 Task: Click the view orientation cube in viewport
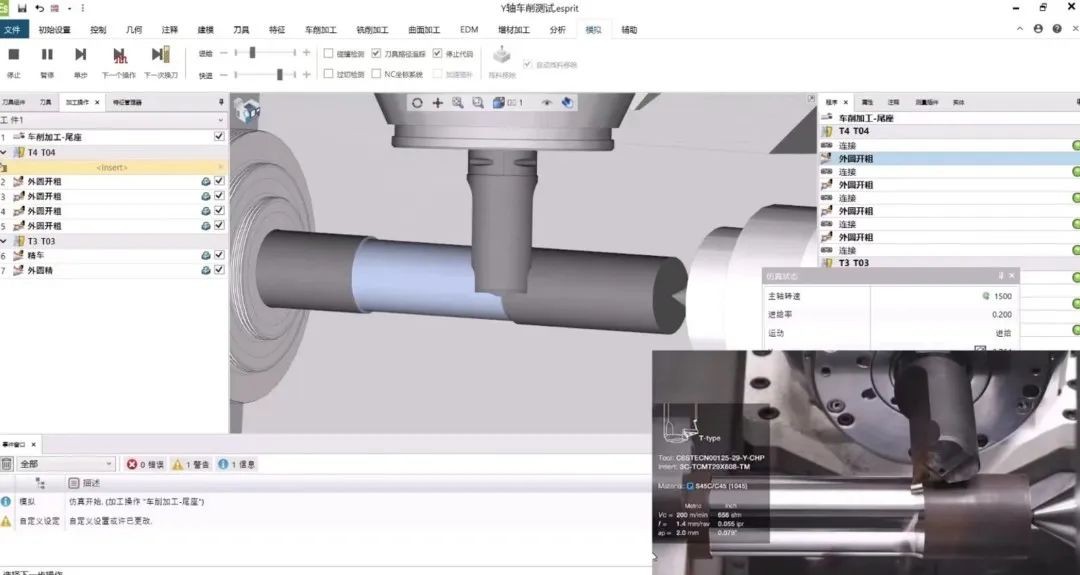point(245,112)
